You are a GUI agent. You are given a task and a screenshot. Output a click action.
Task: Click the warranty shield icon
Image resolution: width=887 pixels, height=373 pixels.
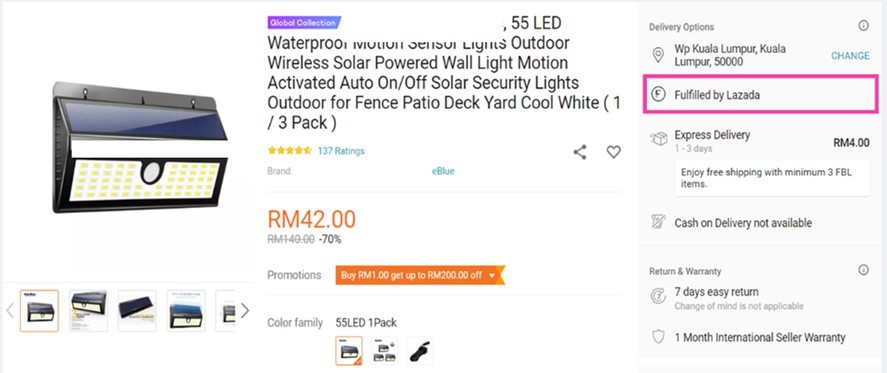pos(658,337)
